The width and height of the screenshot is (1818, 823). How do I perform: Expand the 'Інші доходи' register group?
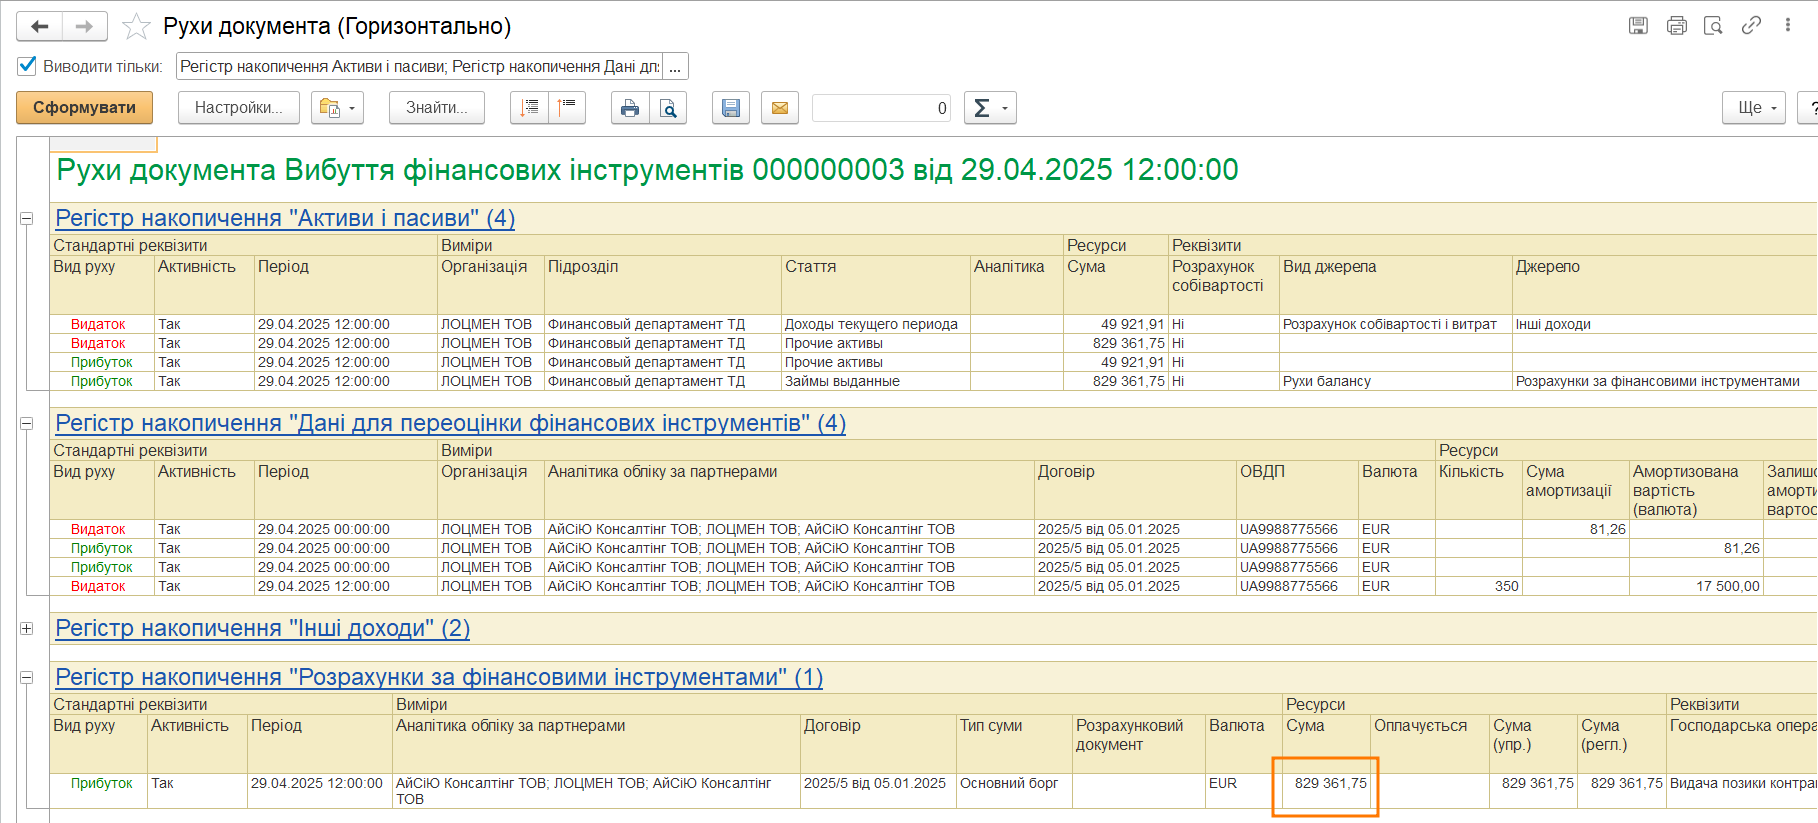(x=27, y=628)
